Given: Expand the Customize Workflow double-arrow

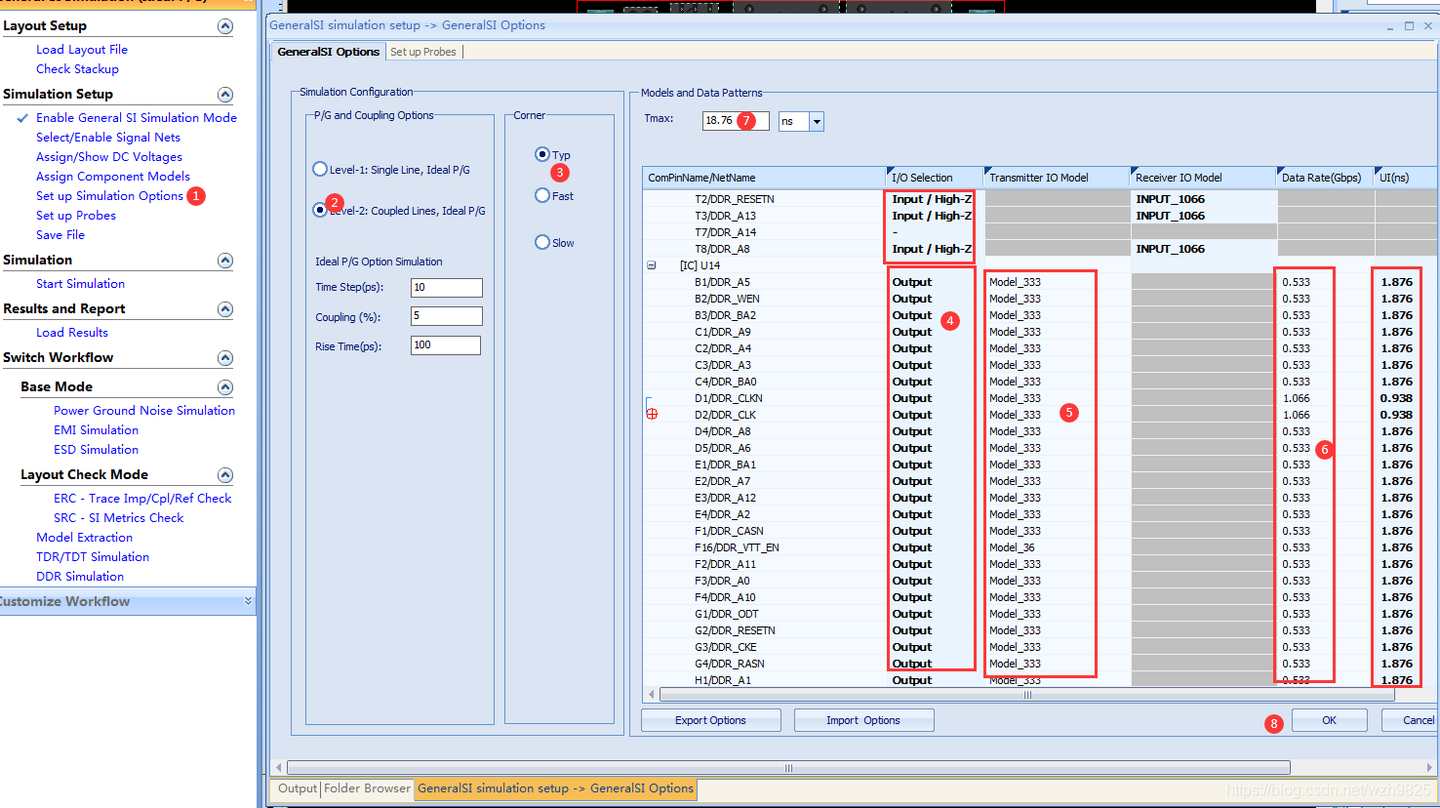Looking at the screenshot, I should tap(248, 601).
